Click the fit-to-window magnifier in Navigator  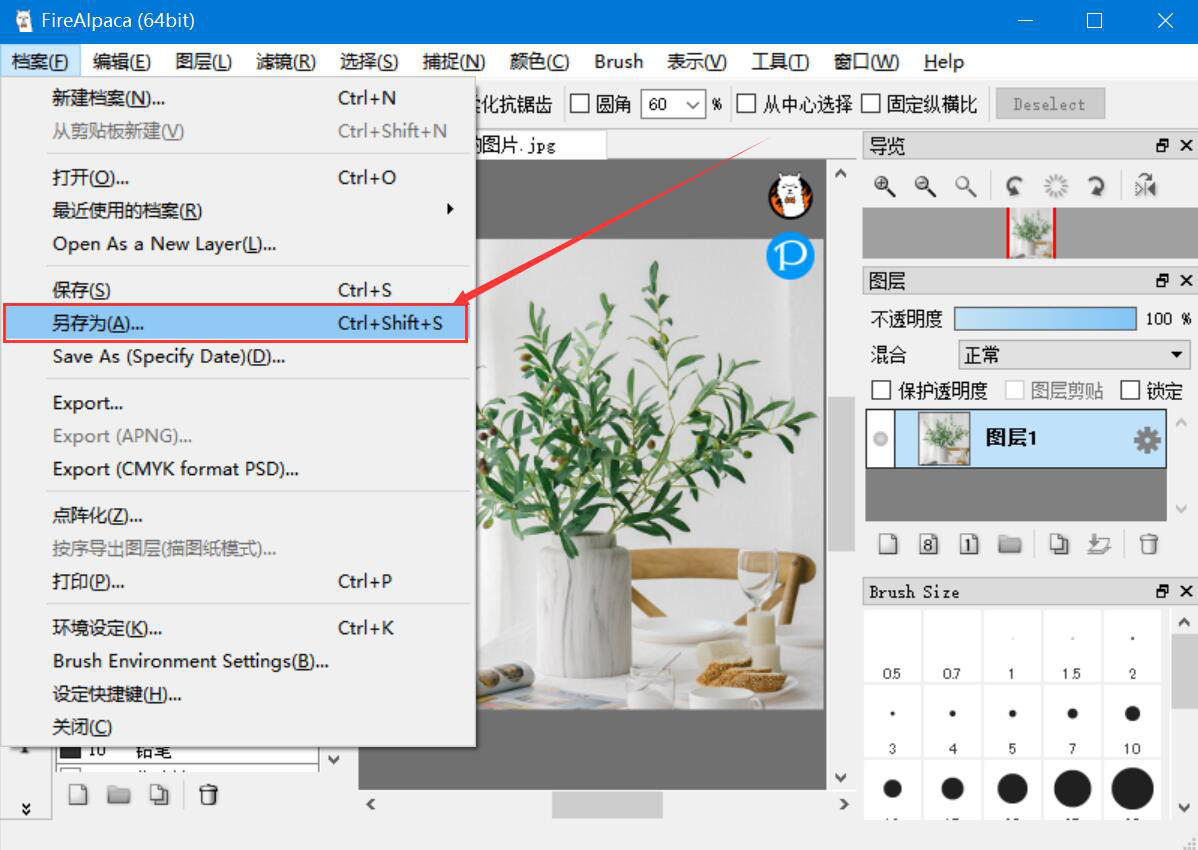coord(965,186)
